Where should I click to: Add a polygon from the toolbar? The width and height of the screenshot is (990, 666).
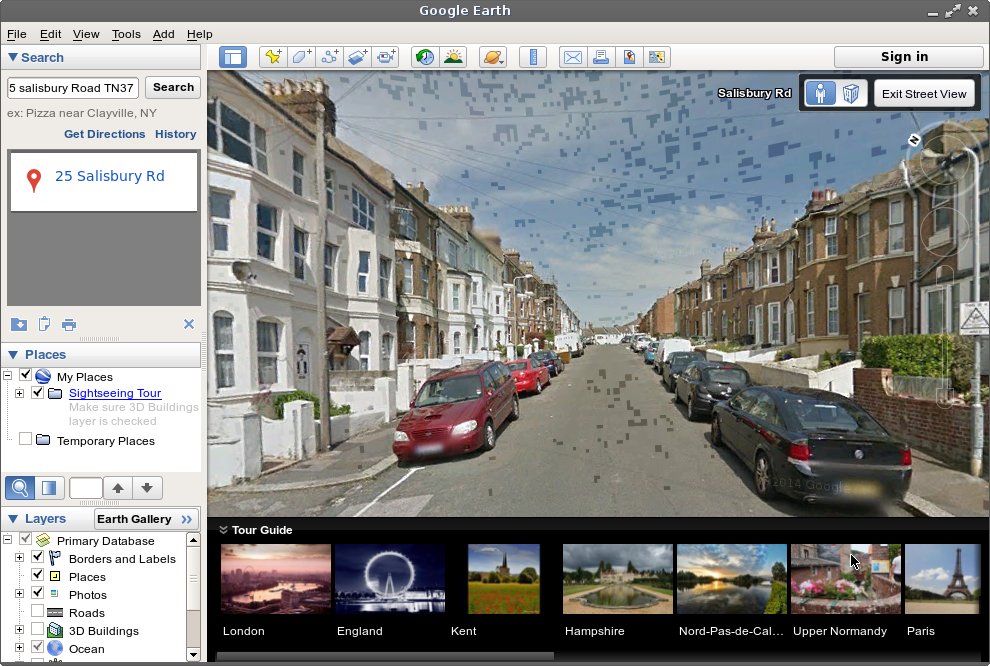(301, 57)
